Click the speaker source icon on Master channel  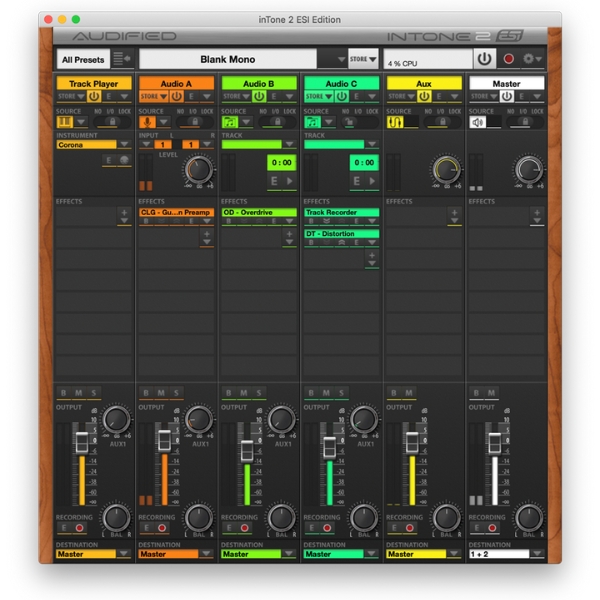pyautogui.click(x=478, y=122)
